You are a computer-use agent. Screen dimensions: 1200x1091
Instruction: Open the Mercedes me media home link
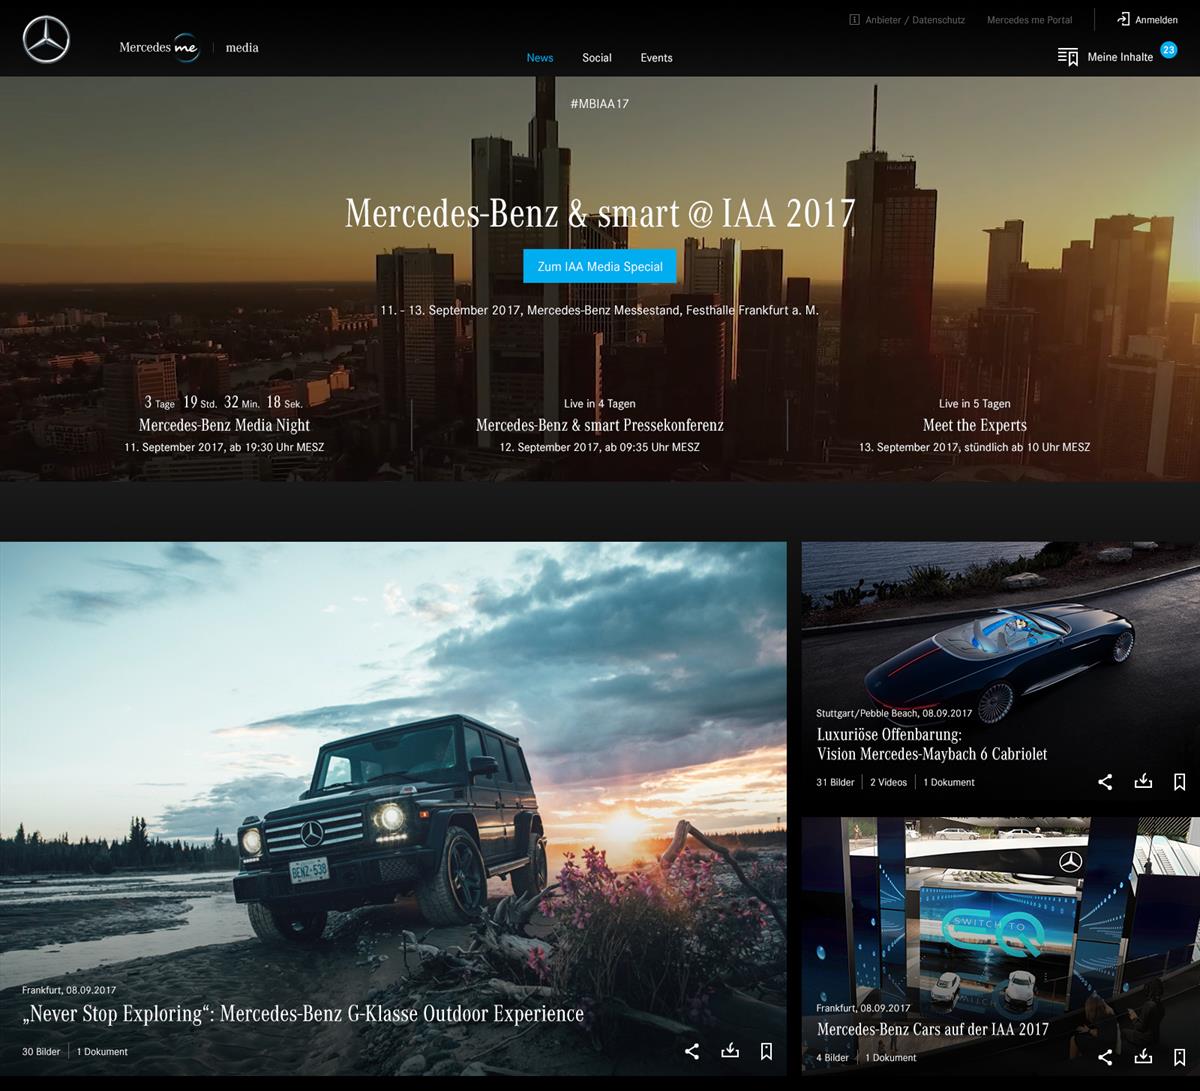(189, 47)
